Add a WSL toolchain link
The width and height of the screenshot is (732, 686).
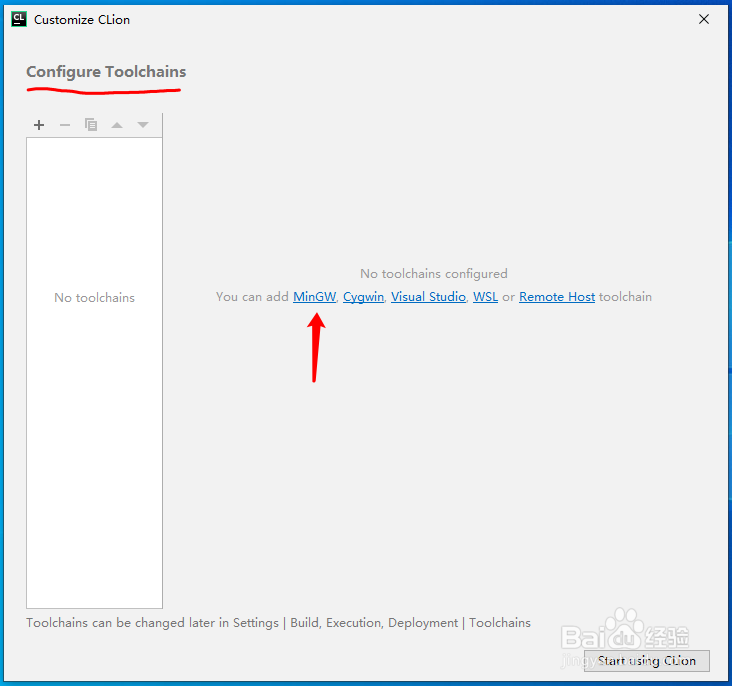485,297
